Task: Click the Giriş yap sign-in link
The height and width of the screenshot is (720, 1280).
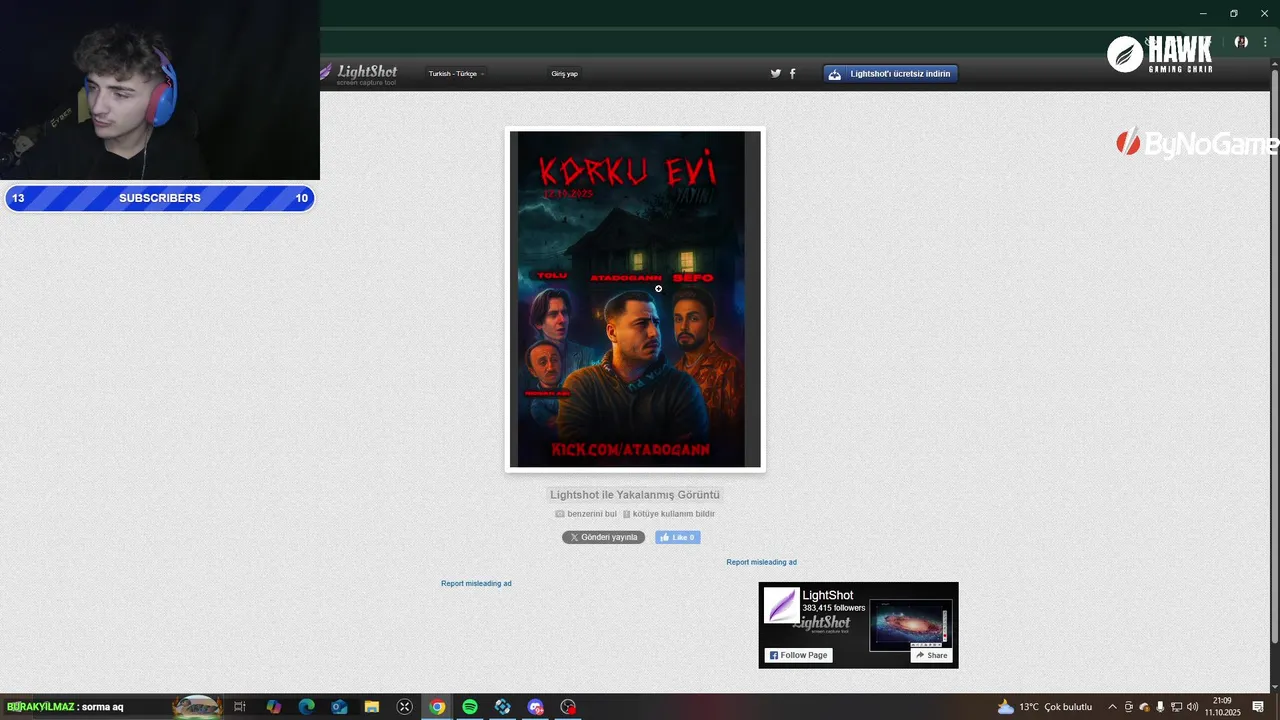Action: pyautogui.click(x=564, y=74)
